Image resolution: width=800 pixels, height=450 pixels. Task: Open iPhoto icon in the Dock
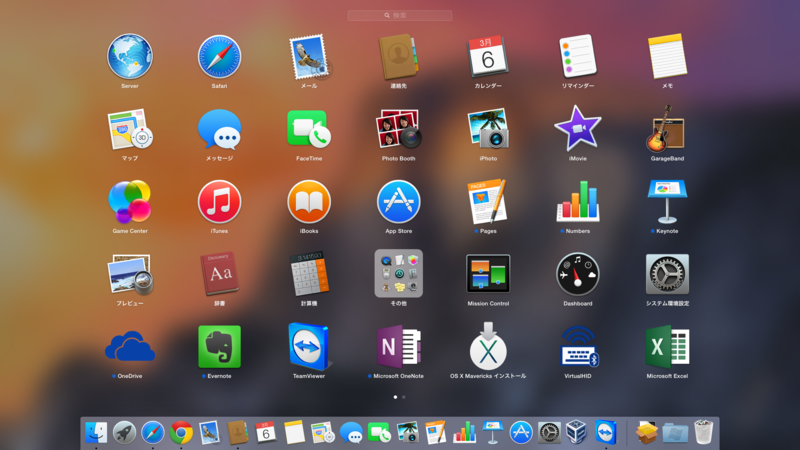[x=408, y=433]
